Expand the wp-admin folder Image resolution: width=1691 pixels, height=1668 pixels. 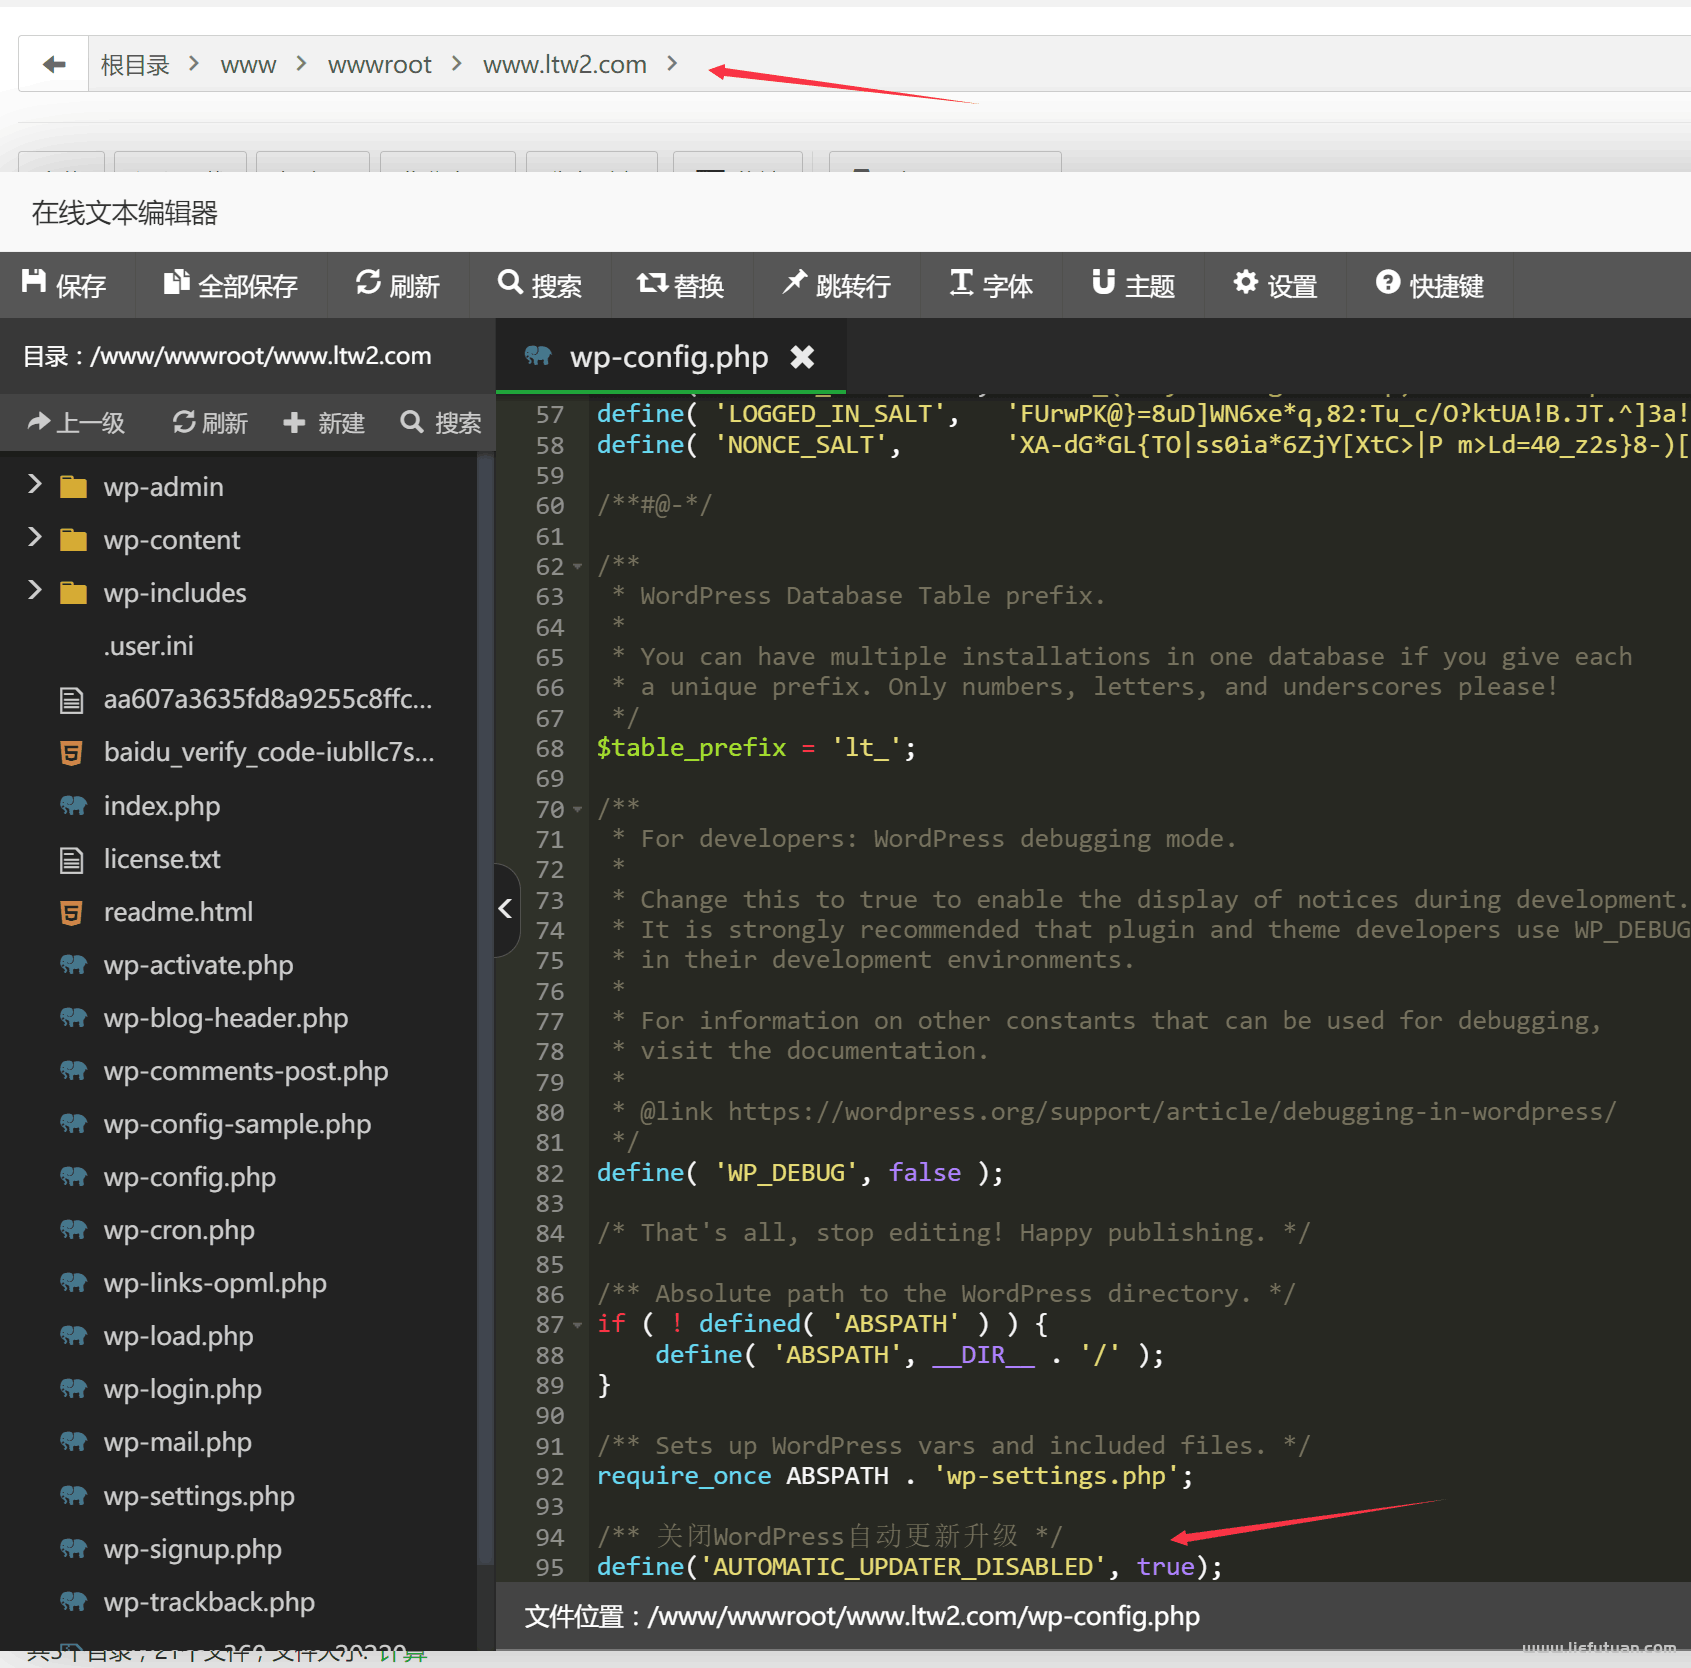(x=35, y=486)
